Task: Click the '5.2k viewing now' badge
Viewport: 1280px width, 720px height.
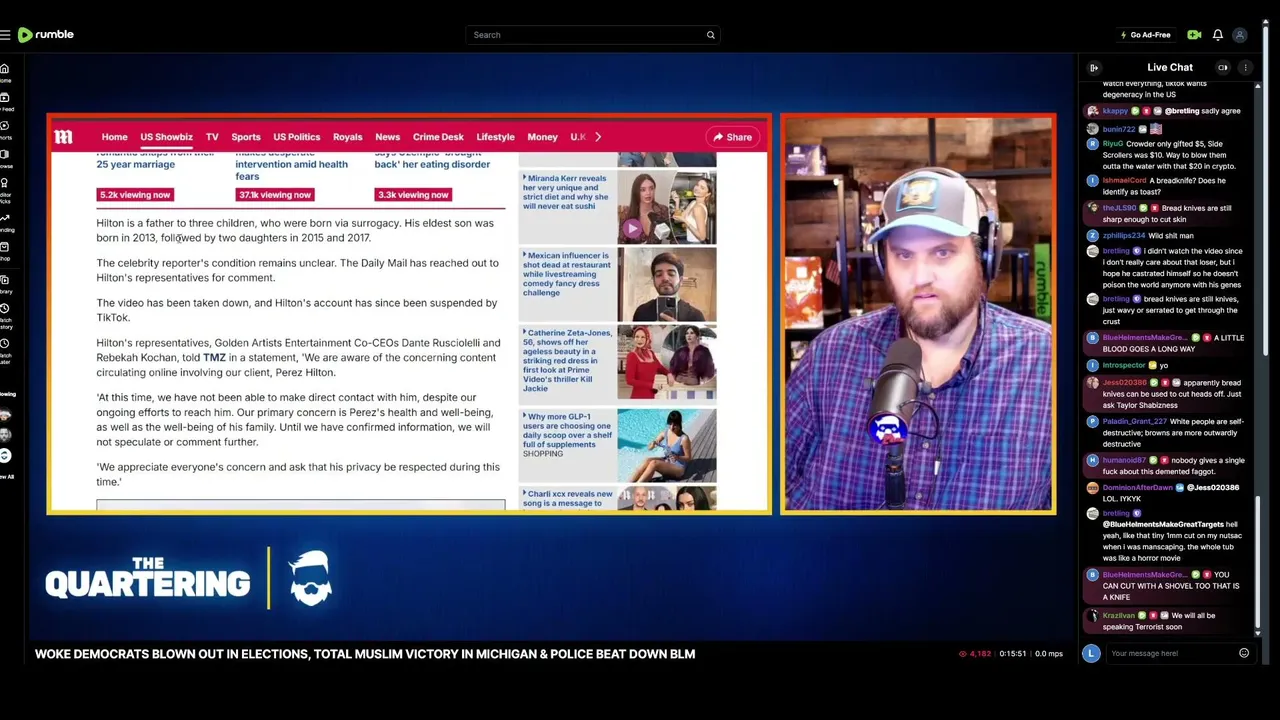Action: tap(135, 195)
